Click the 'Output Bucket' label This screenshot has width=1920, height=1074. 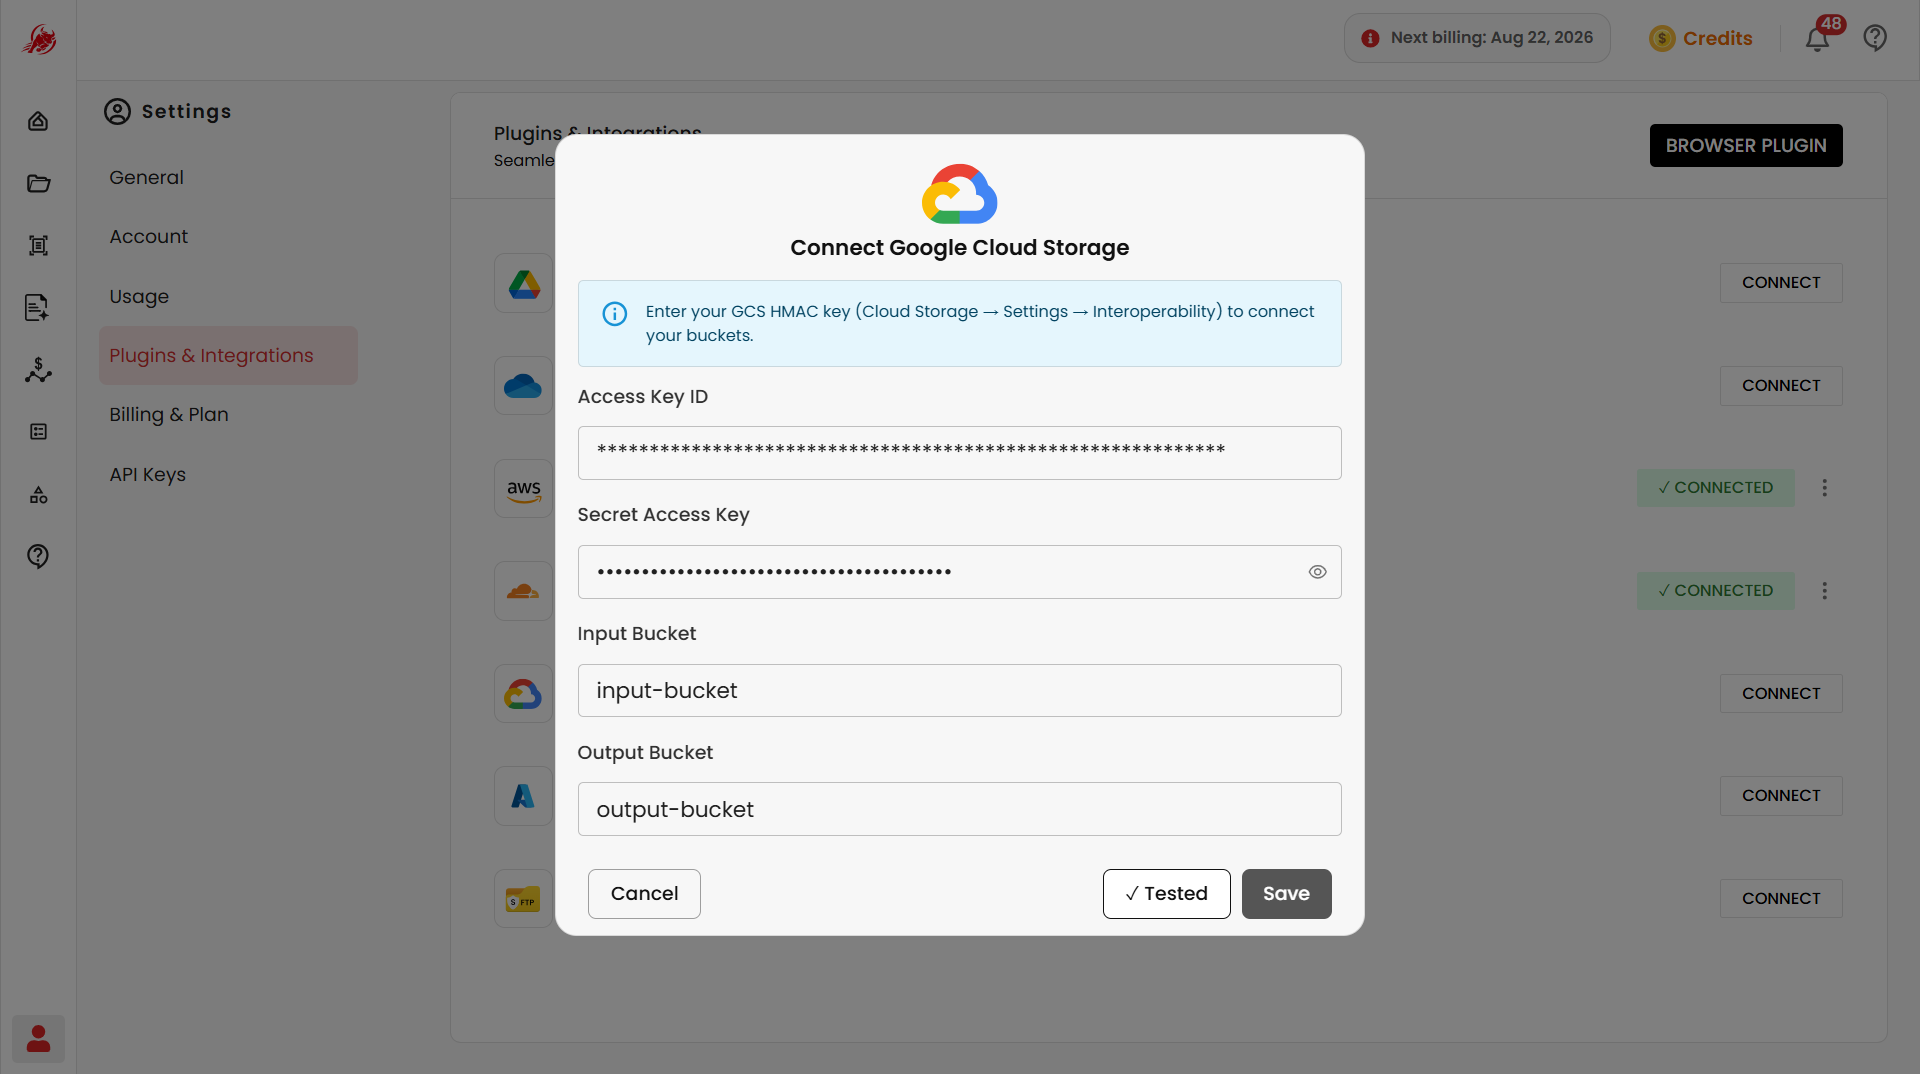pos(646,753)
